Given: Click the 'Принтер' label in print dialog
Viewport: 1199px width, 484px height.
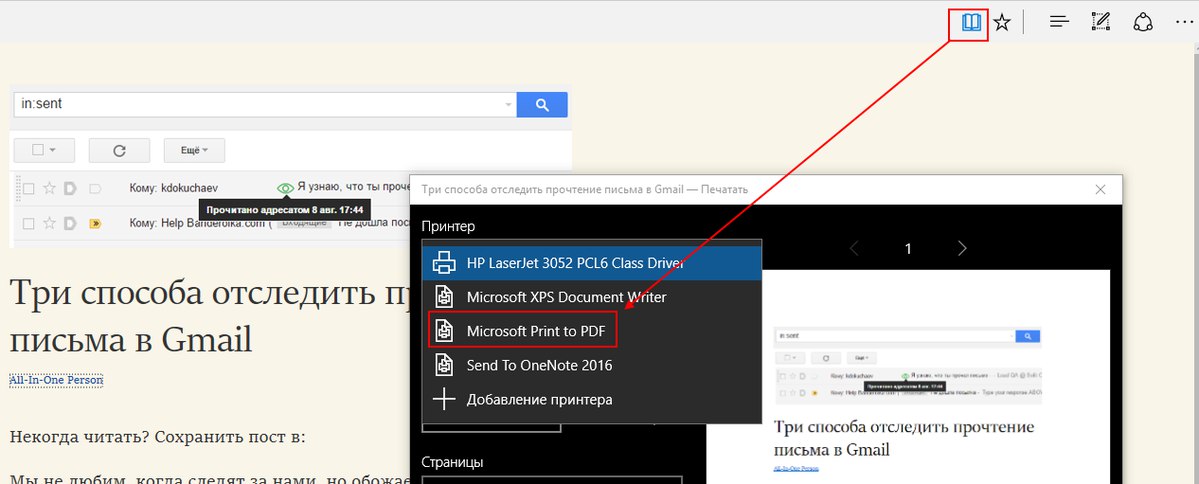Looking at the screenshot, I should pos(448,226).
